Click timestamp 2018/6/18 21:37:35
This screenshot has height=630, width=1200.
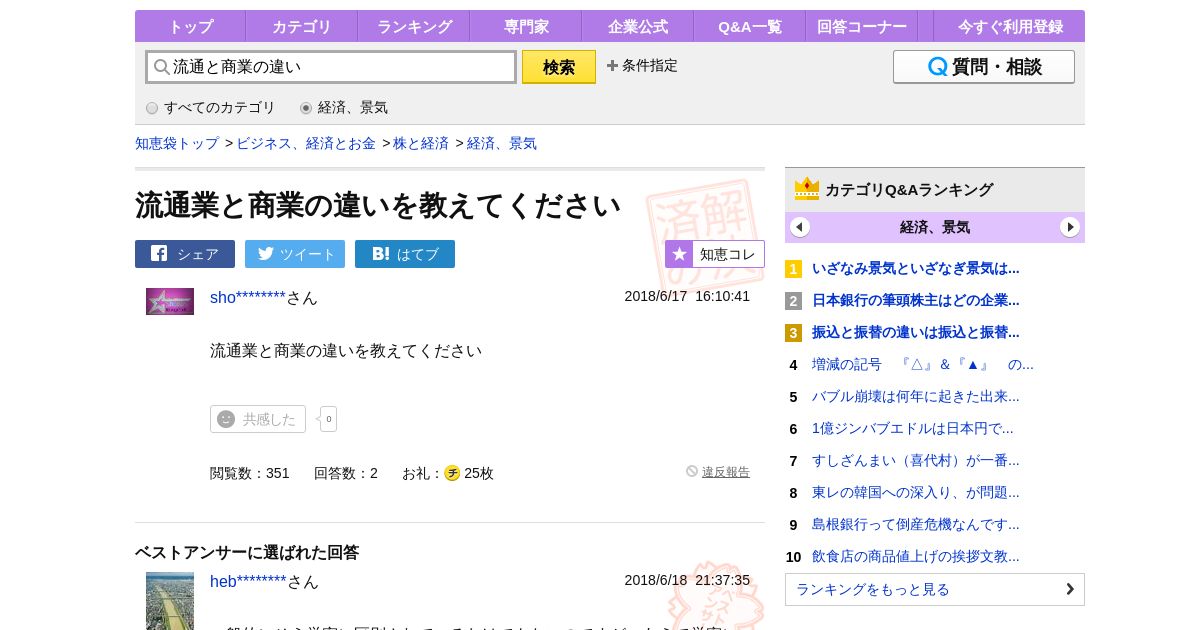click(687, 580)
